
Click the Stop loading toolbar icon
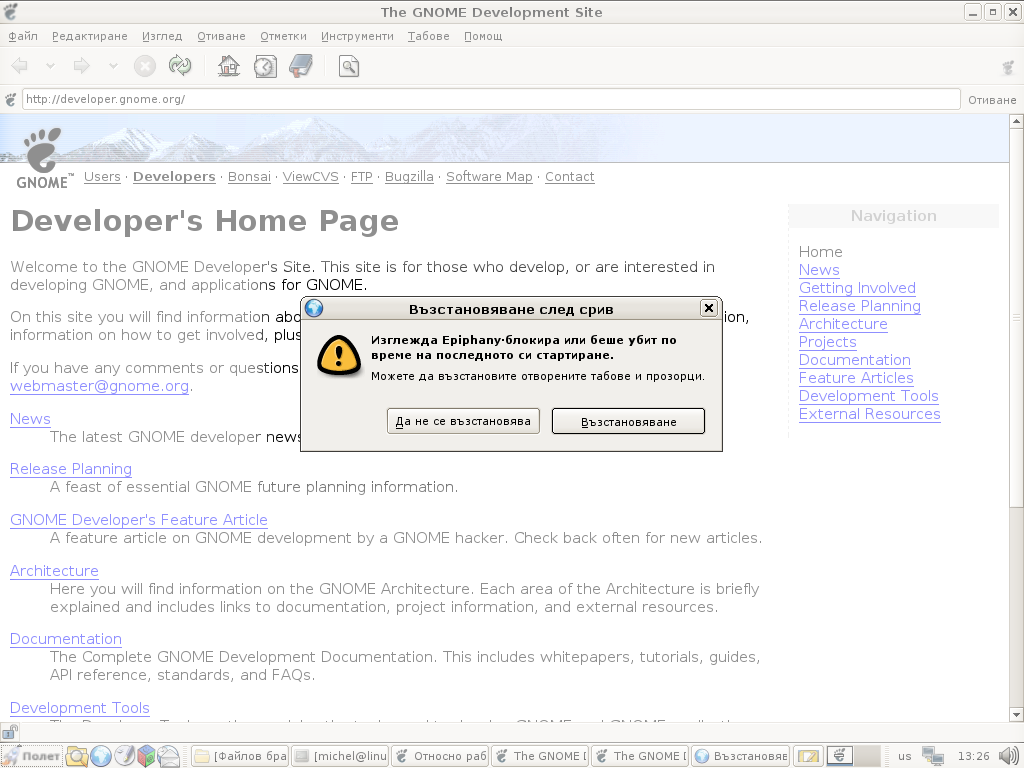tap(145, 66)
